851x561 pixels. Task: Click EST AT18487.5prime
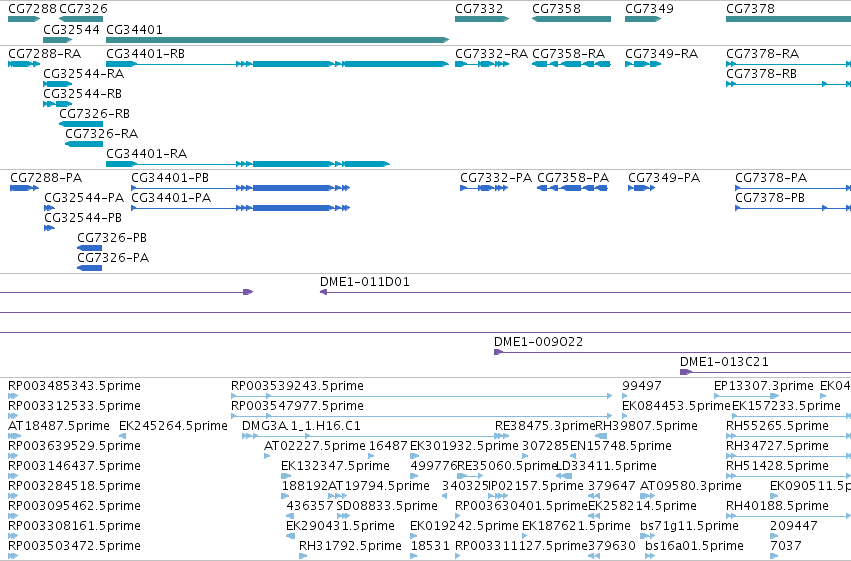tap(59, 426)
